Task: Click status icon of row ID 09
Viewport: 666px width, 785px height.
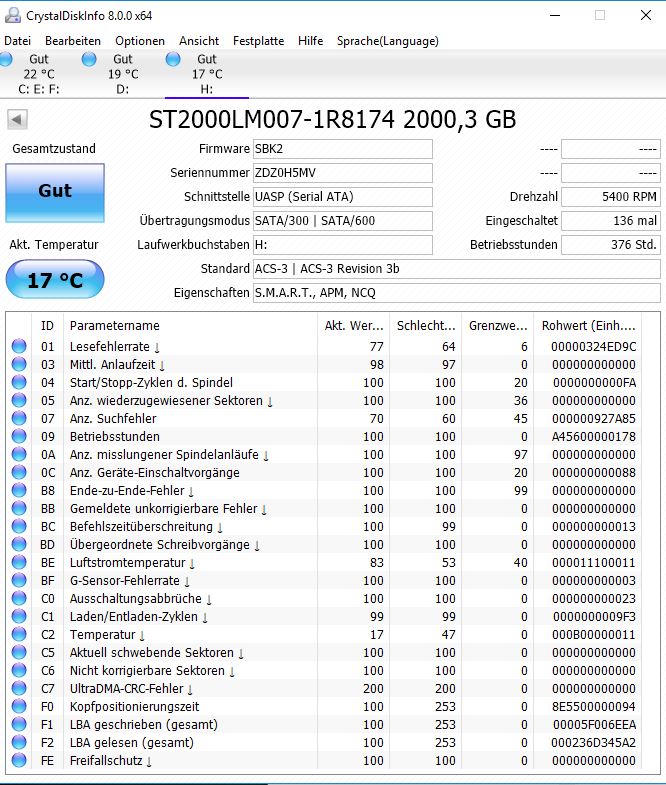Action: [19, 436]
